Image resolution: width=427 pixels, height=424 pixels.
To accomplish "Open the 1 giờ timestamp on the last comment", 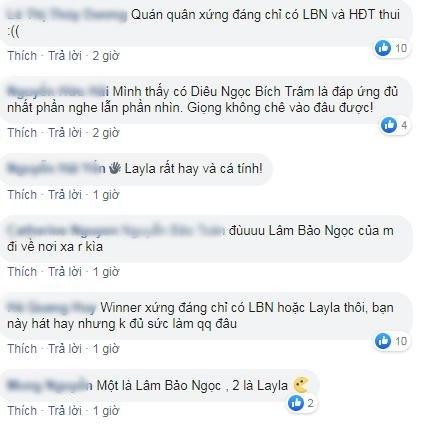I will 106,410.
